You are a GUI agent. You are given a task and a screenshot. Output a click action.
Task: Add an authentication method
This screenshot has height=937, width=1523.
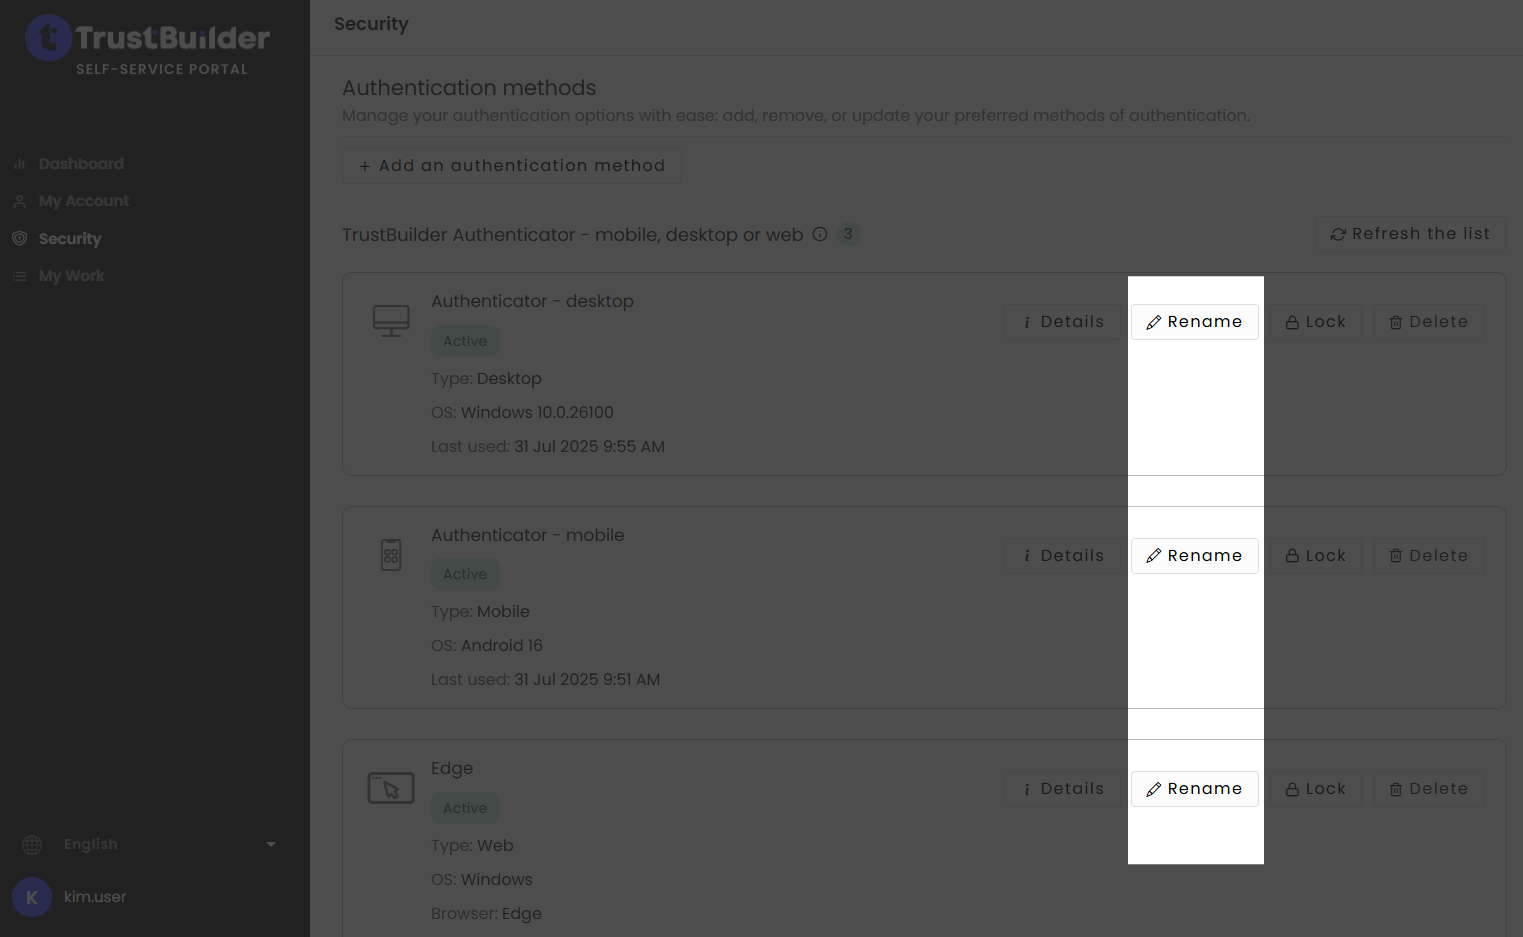click(x=512, y=166)
